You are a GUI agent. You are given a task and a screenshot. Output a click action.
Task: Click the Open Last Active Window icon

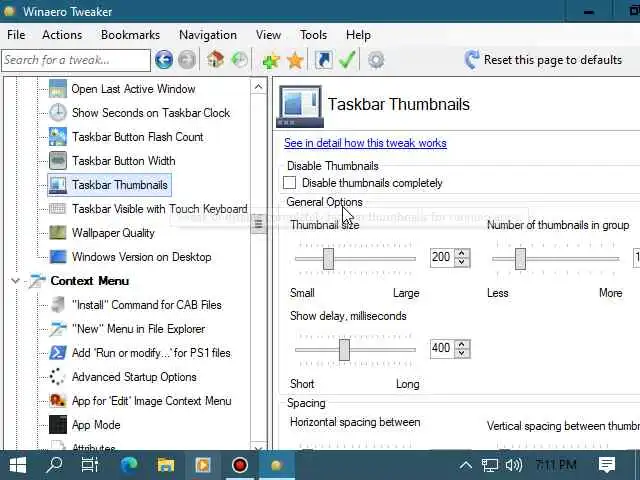(58, 89)
